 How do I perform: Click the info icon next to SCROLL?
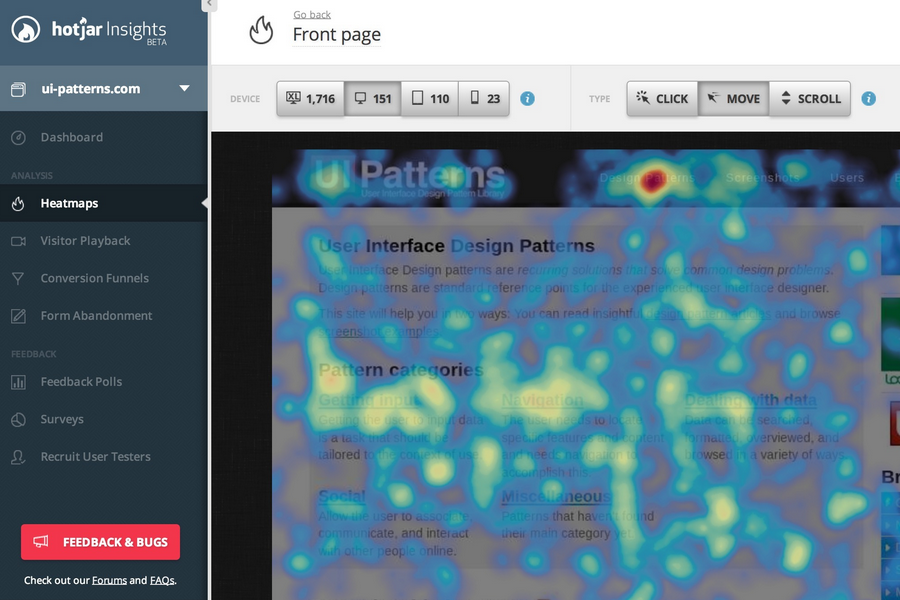868,99
